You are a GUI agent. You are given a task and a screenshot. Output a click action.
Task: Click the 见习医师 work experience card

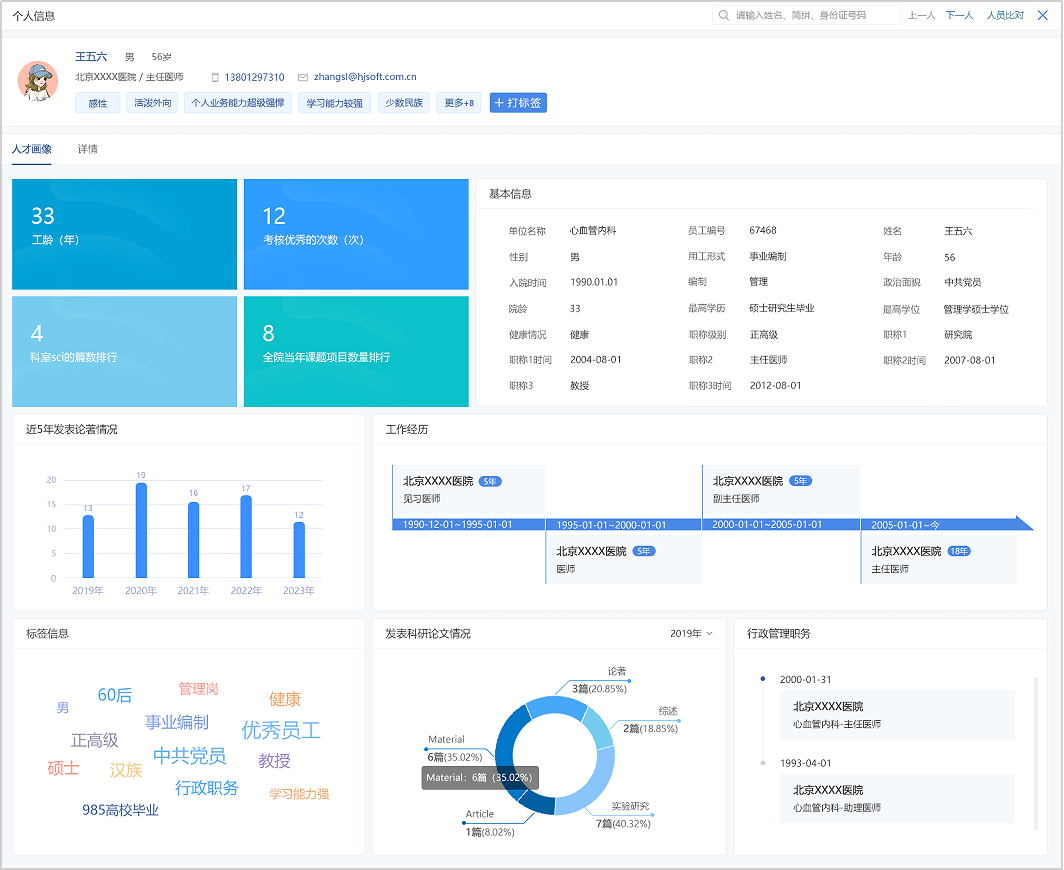(469, 490)
